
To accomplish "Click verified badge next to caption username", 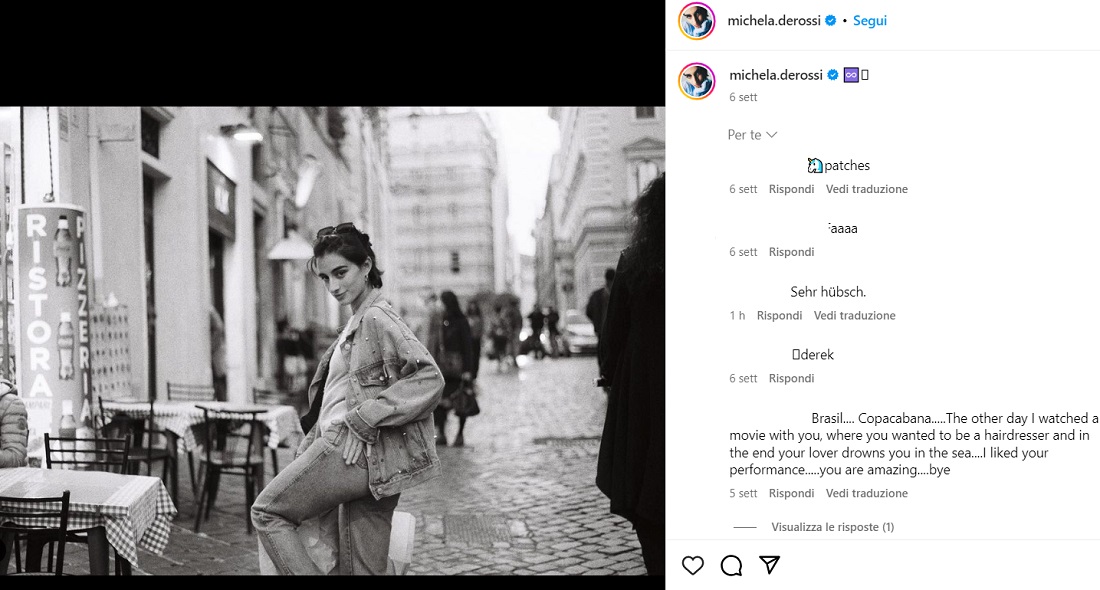I will point(830,75).
